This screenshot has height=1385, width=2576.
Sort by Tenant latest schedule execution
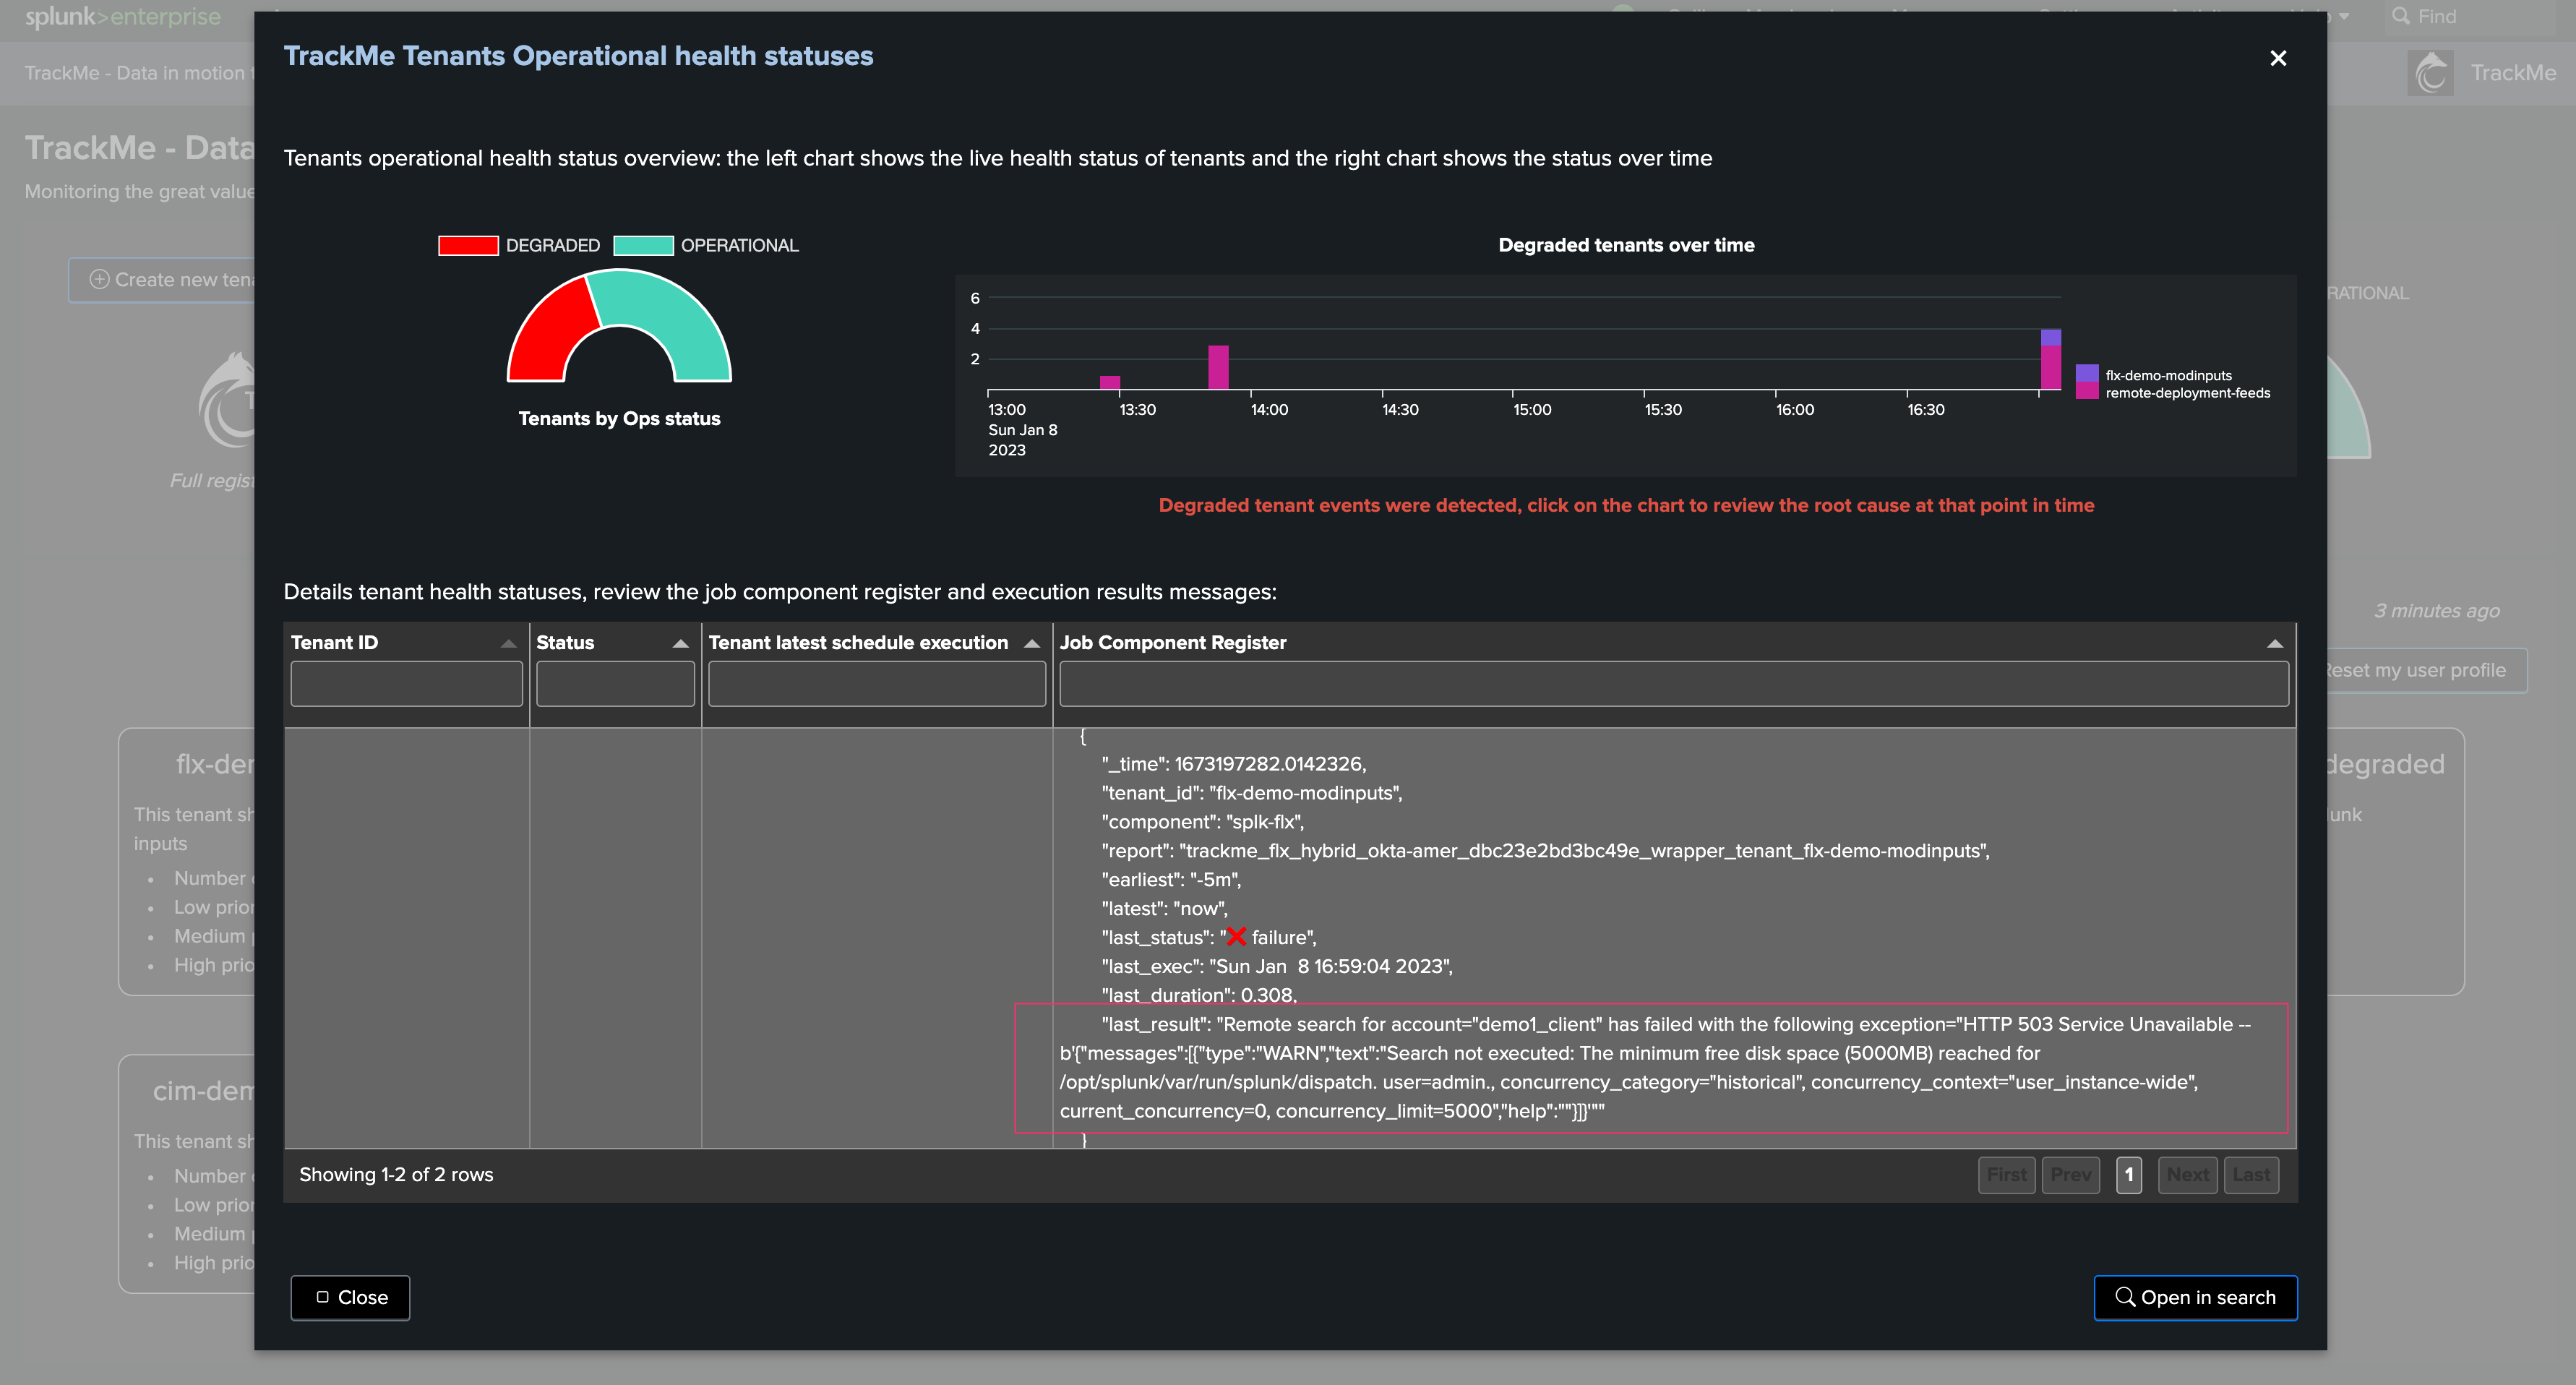1032,643
